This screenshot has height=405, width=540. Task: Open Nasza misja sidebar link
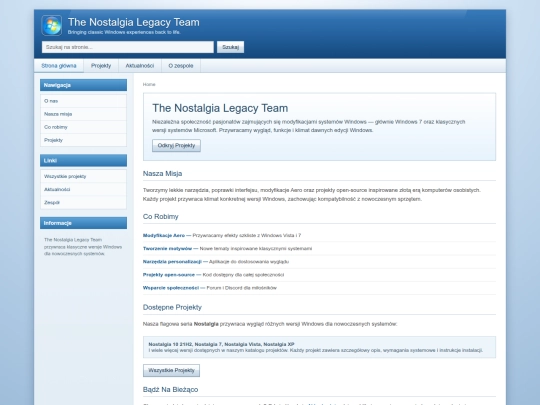83,114
